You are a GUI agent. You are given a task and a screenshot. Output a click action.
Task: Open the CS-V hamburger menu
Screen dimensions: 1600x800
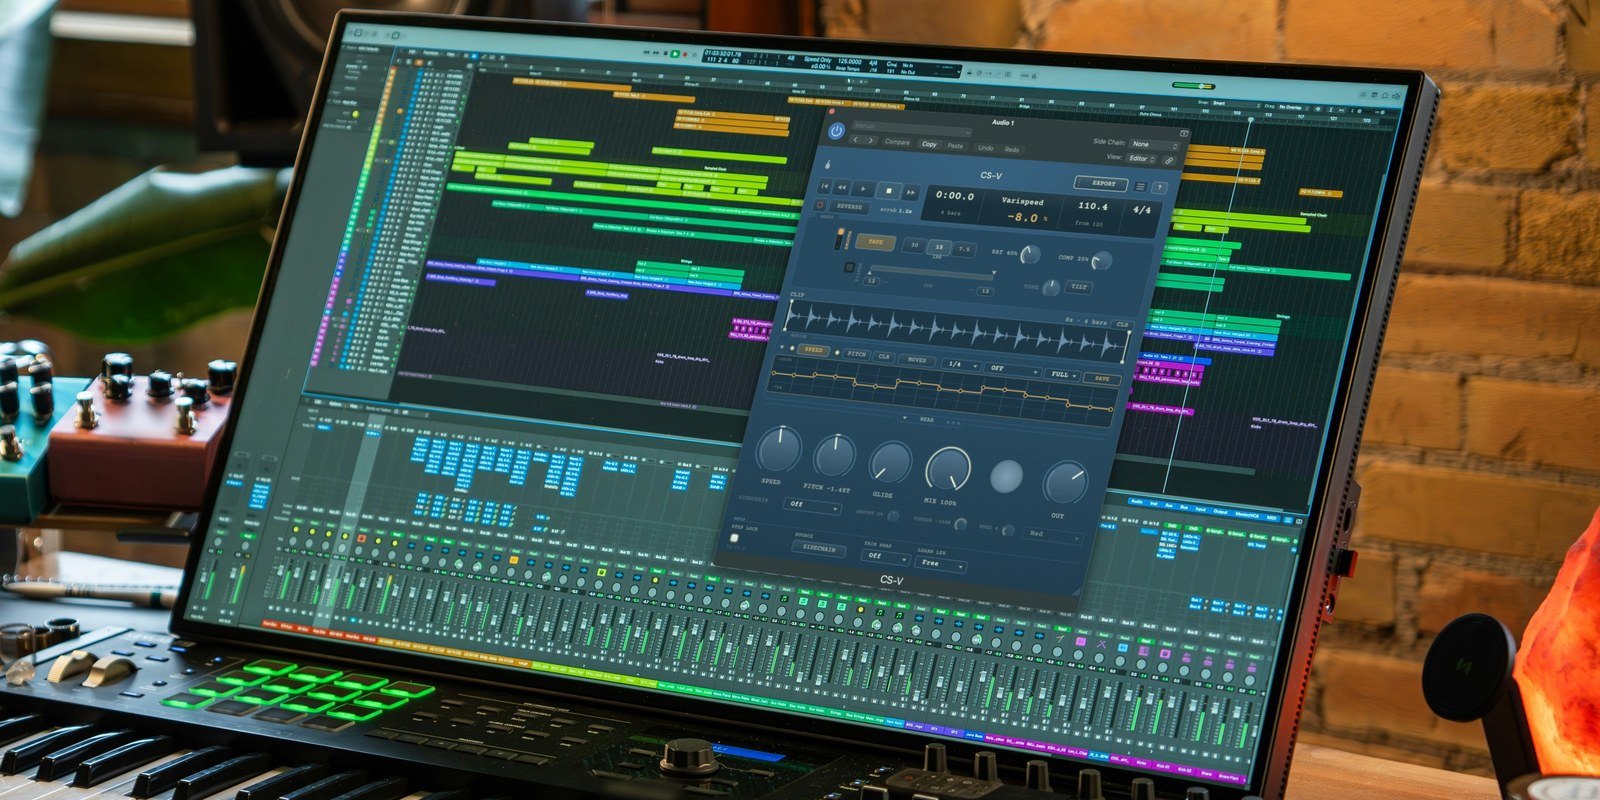[x=1140, y=187]
